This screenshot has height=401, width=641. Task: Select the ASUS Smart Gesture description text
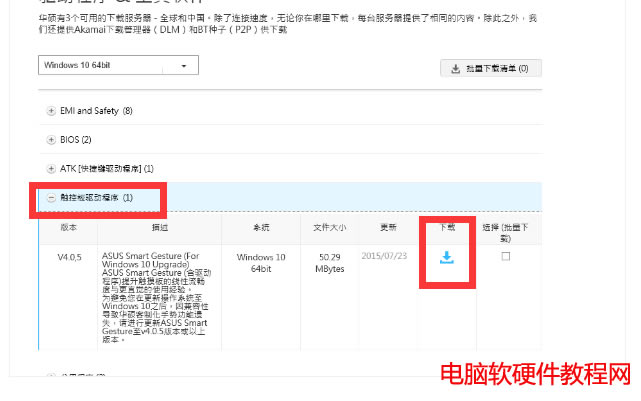tap(158, 297)
